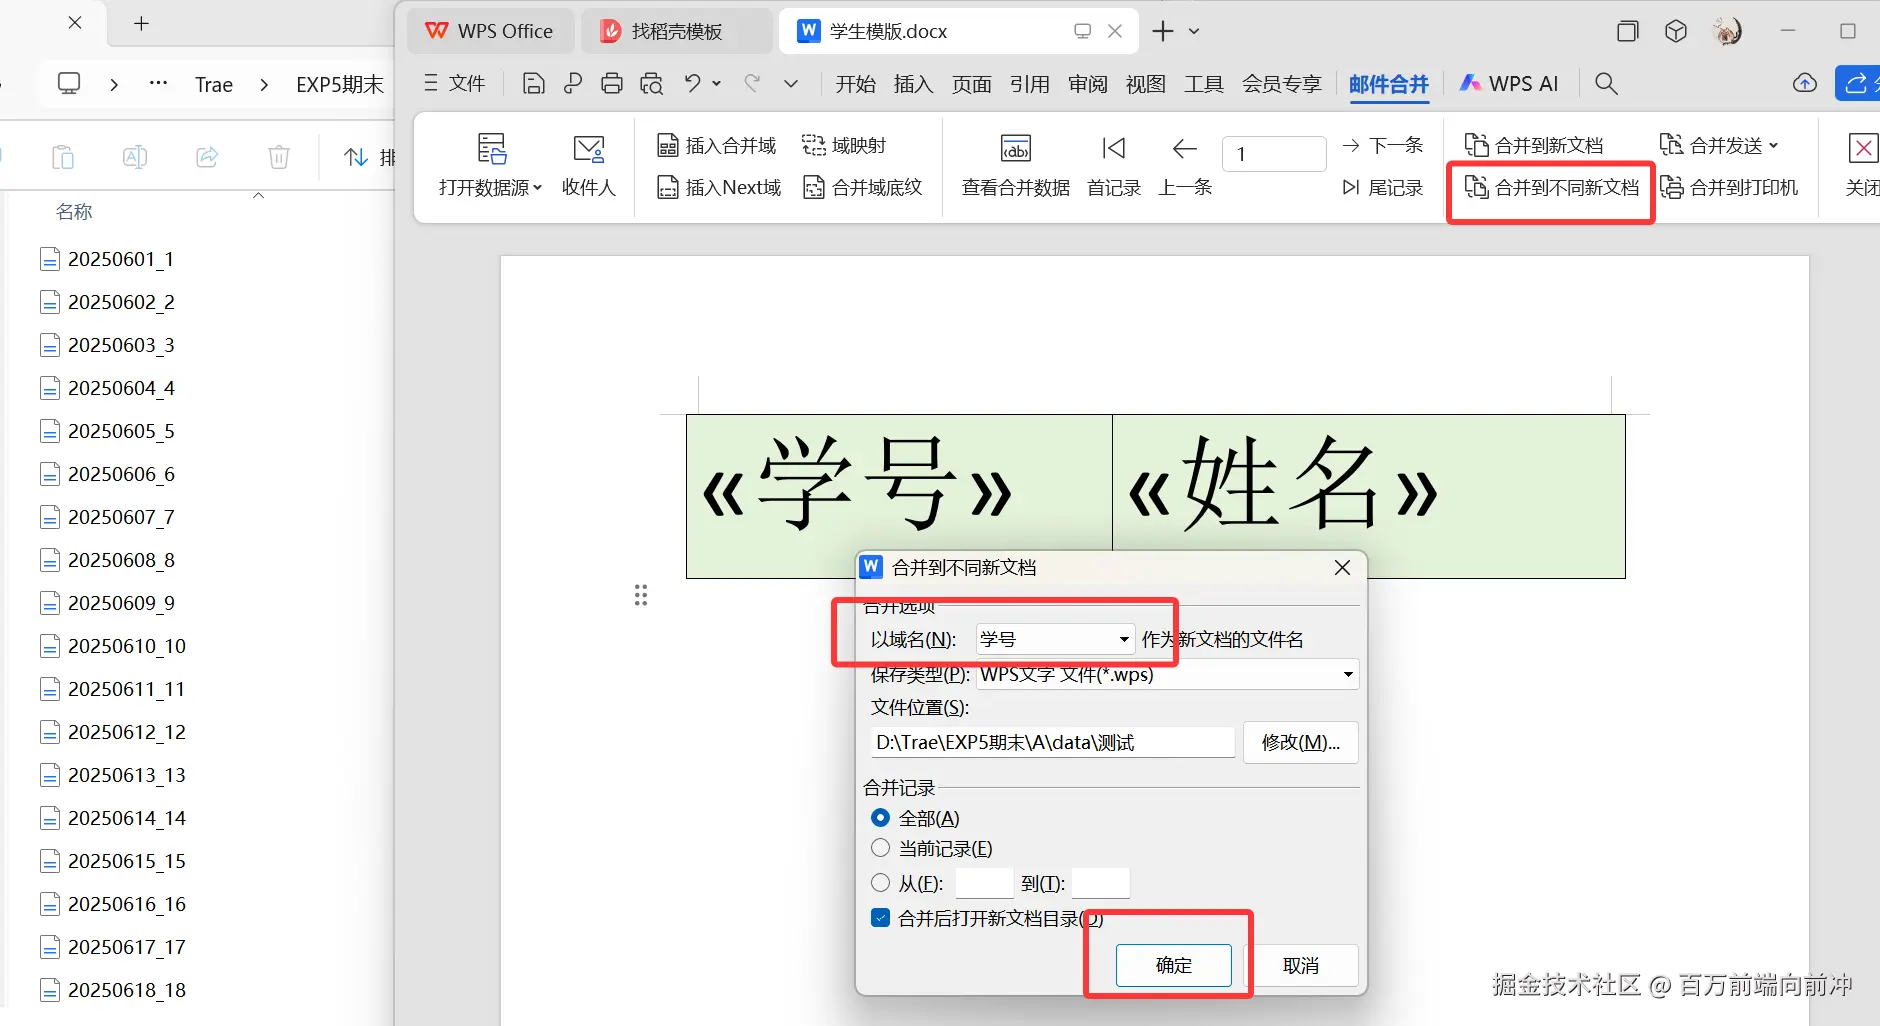Click the From (从) start number field
1880x1026 pixels.
985,883
